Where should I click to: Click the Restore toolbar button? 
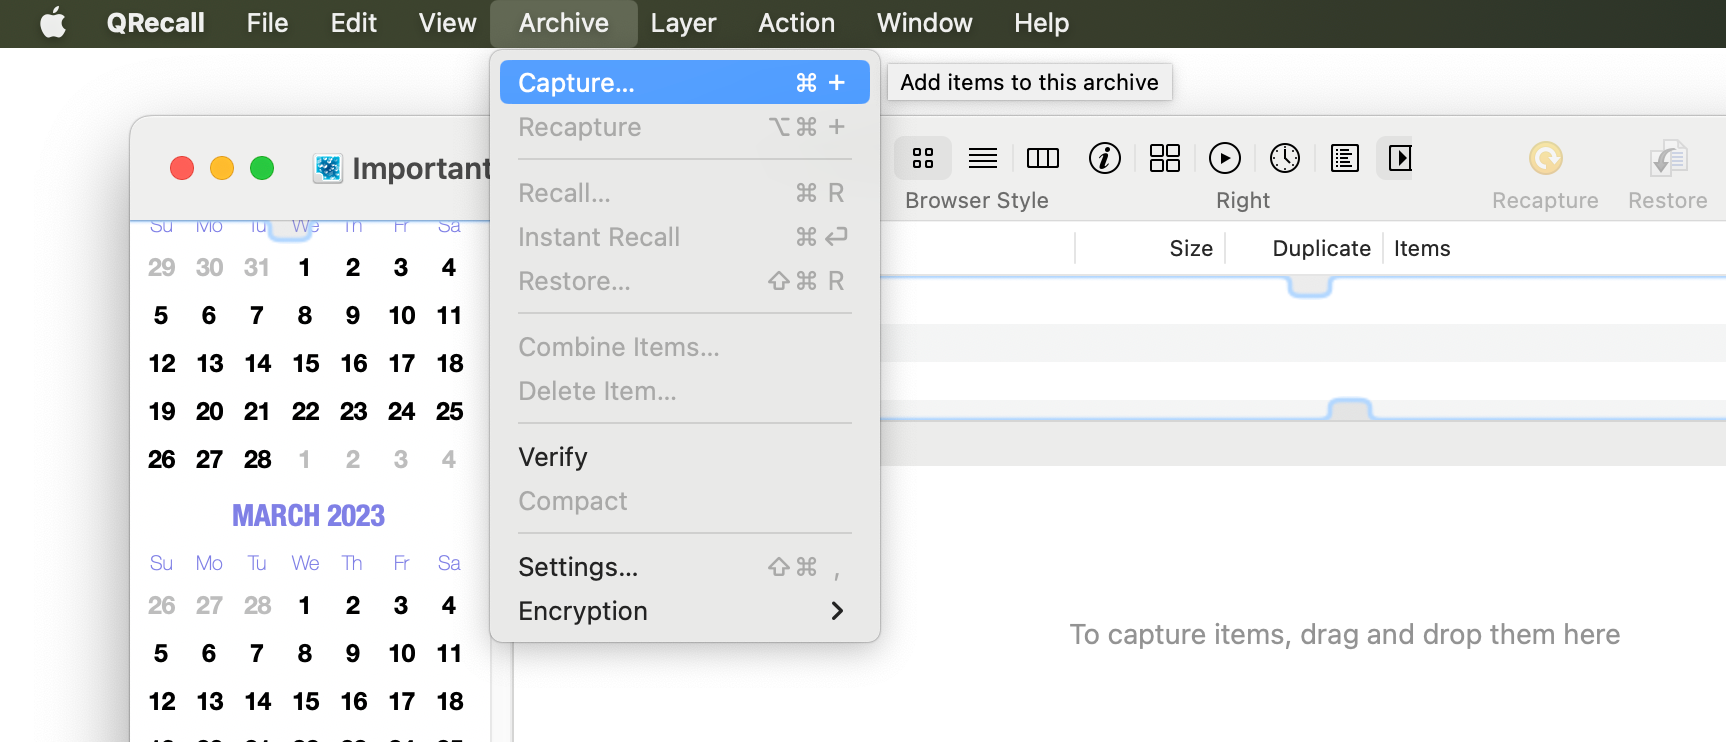1667,175
